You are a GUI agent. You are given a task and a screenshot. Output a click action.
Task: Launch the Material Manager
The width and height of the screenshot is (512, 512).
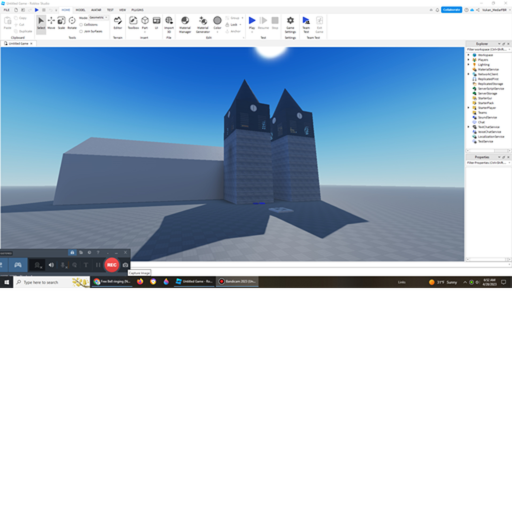pos(185,24)
